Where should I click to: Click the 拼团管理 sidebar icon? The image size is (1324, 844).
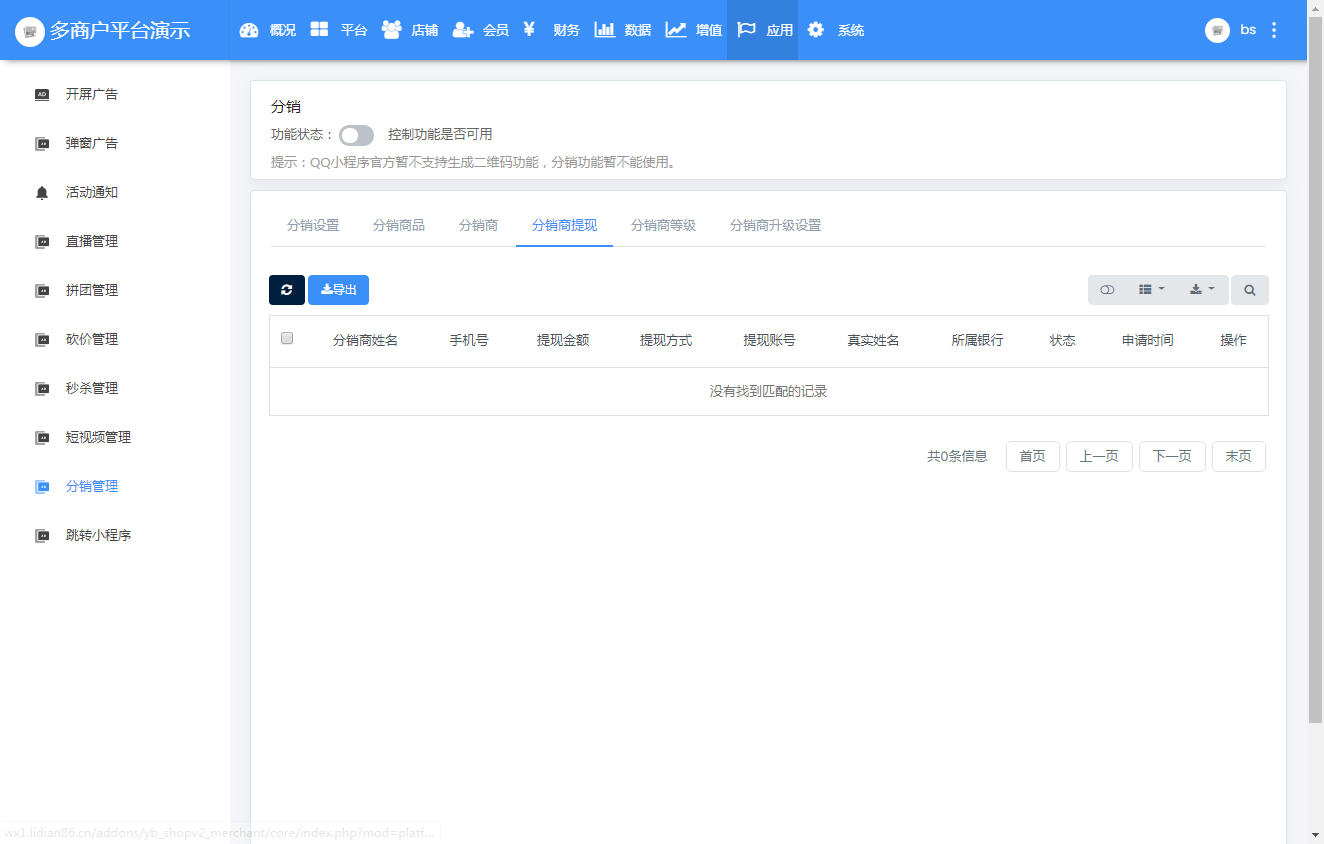42,290
